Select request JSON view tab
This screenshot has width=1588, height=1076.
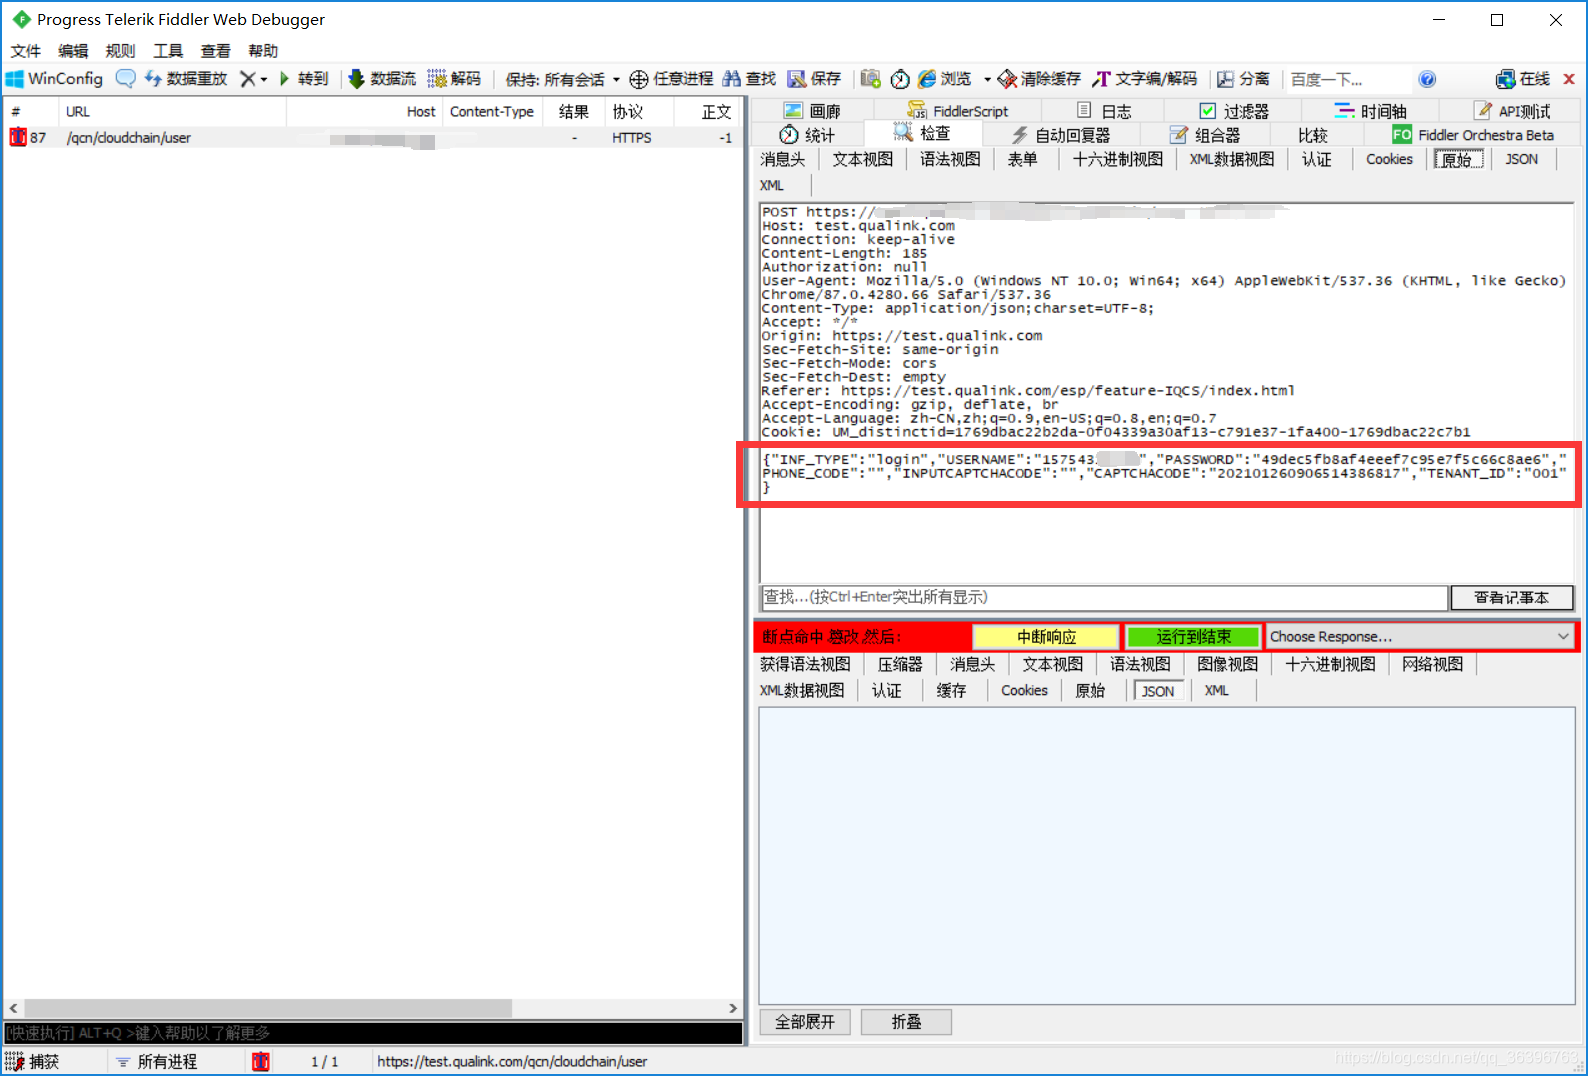[x=1521, y=159]
